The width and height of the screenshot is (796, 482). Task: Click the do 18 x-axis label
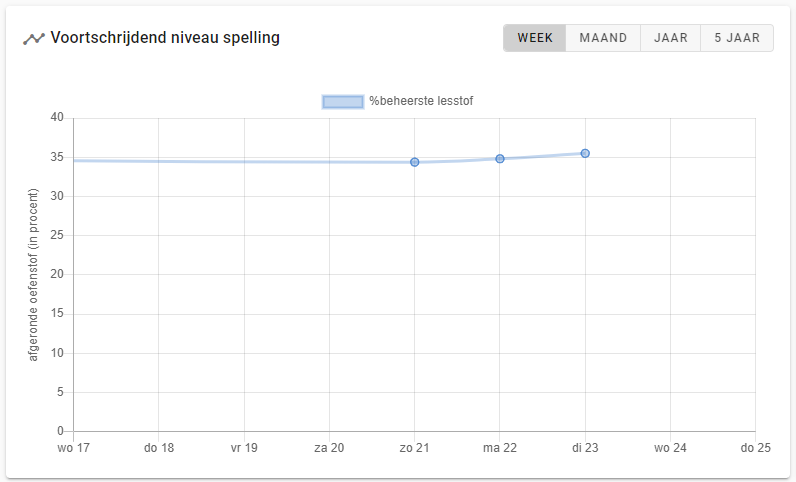[159, 448]
